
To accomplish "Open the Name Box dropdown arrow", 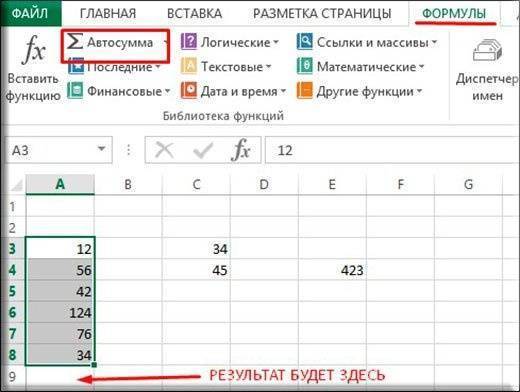I will [101, 149].
